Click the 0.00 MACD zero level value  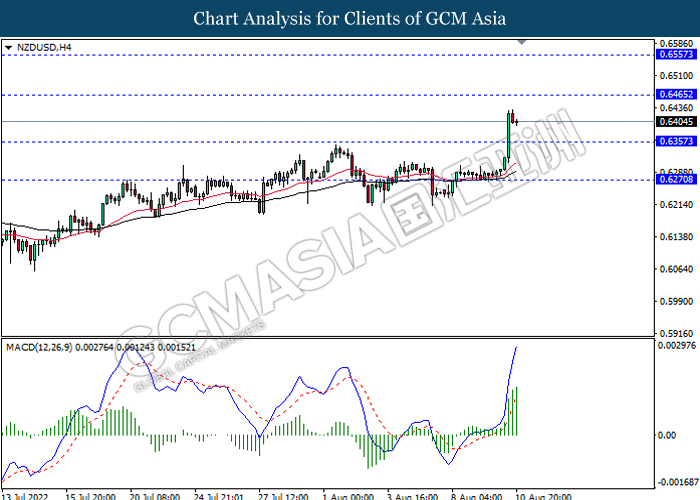(x=667, y=435)
